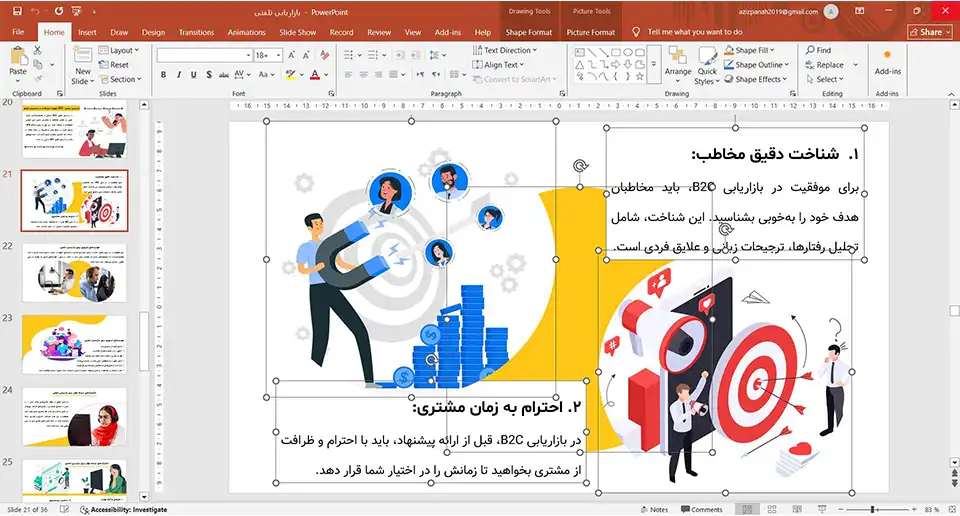Toggle right text alignment
The width and height of the screenshot is (960, 516).
coord(378,75)
